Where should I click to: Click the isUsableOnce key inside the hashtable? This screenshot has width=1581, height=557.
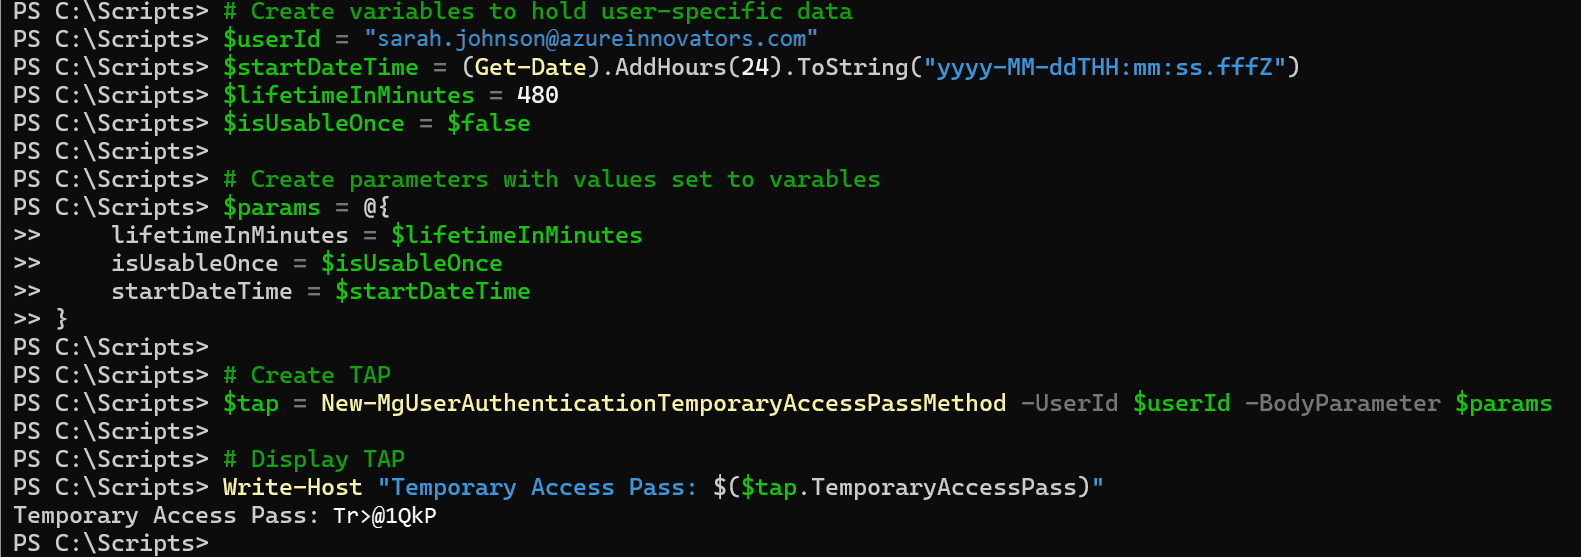pyautogui.click(x=195, y=263)
